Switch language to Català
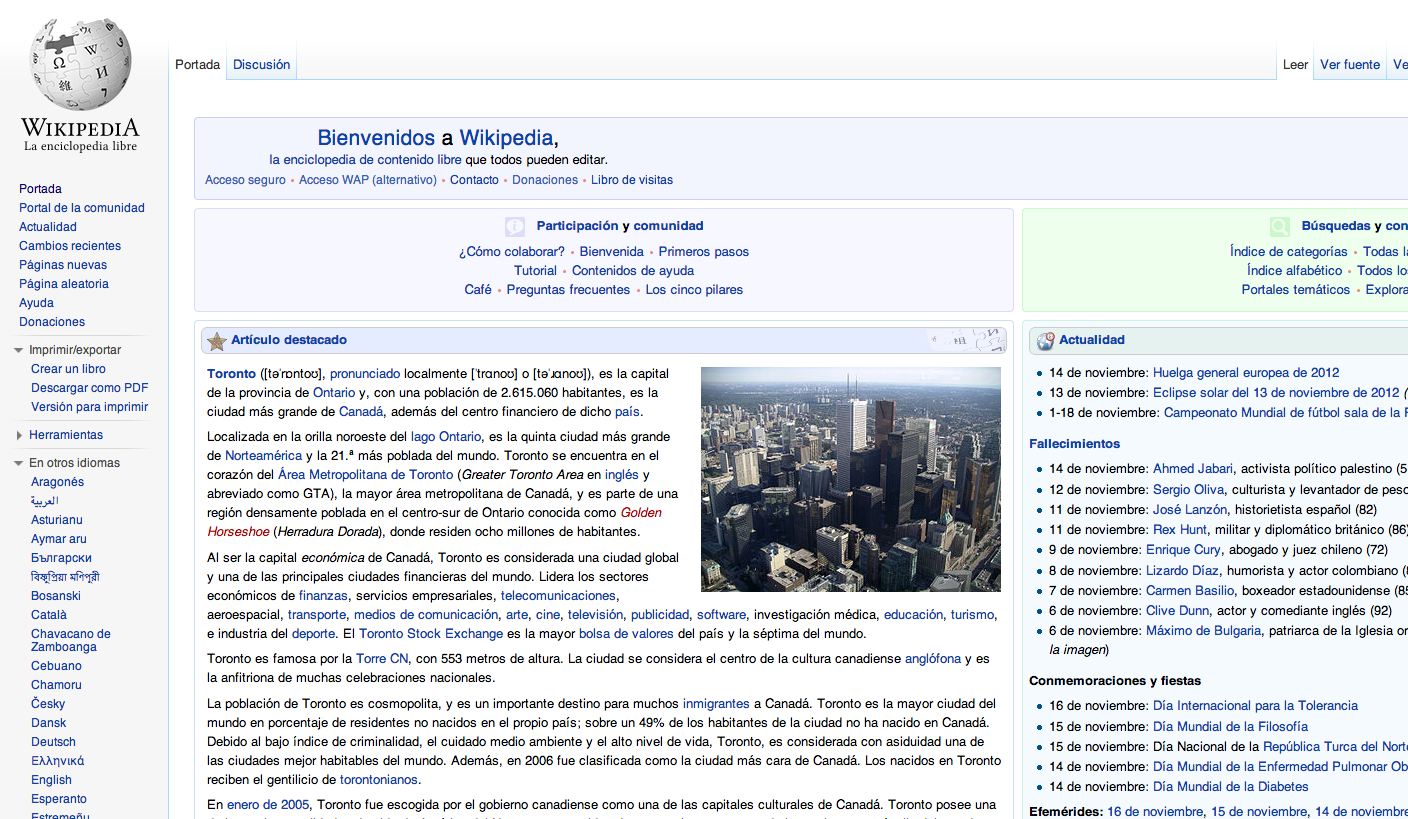The width and height of the screenshot is (1408, 819). click(49, 615)
